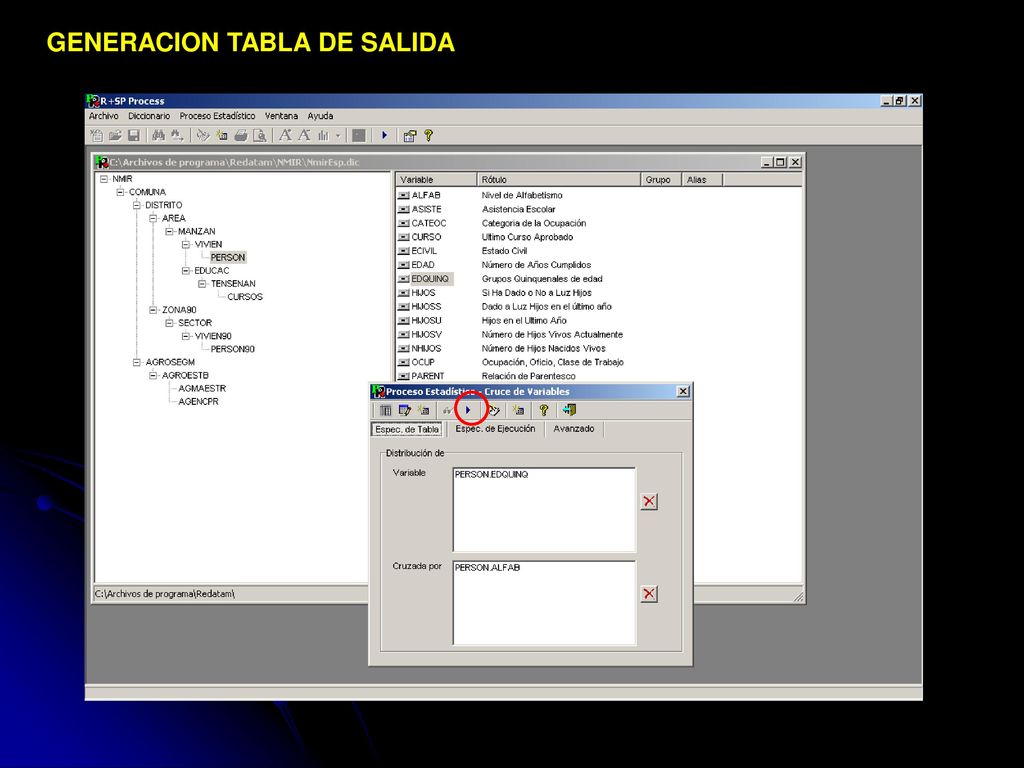
Task: Select the PERSON entity in the tree
Action: pyautogui.click(x=228, y=257)
